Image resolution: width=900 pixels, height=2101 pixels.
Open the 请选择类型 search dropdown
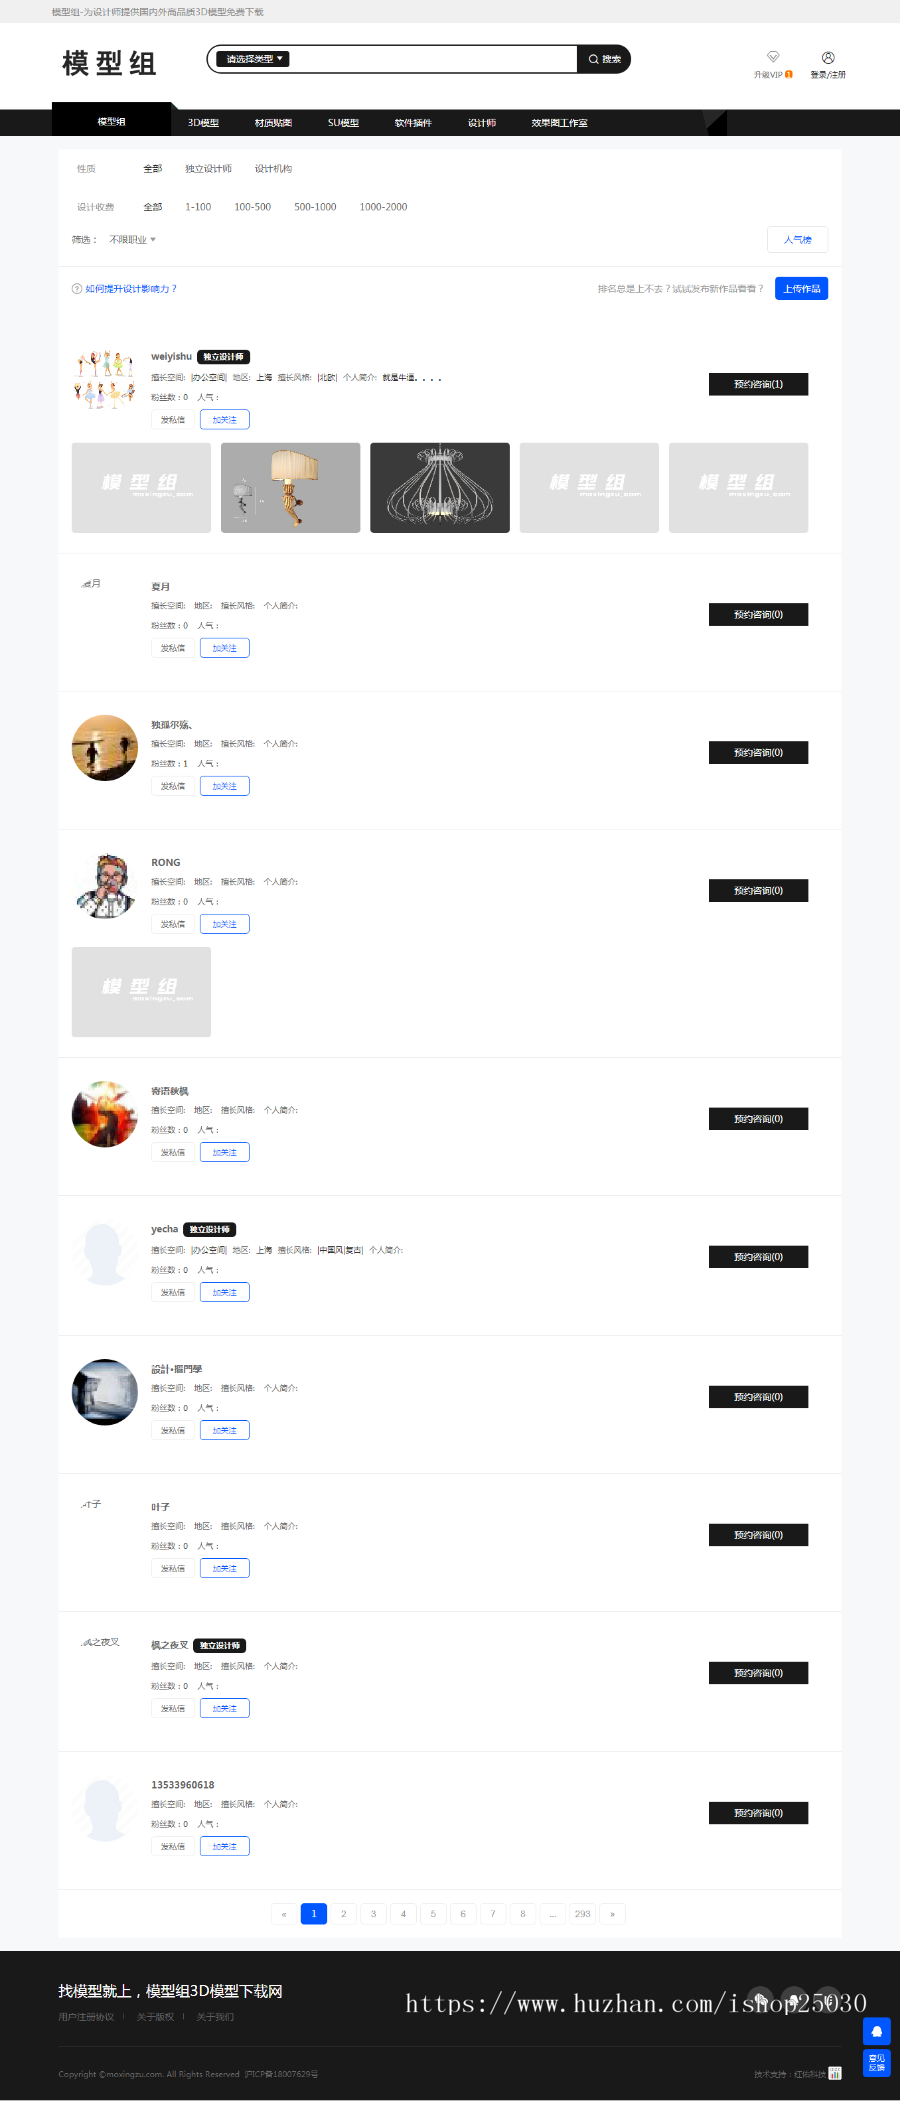(253, 59)
